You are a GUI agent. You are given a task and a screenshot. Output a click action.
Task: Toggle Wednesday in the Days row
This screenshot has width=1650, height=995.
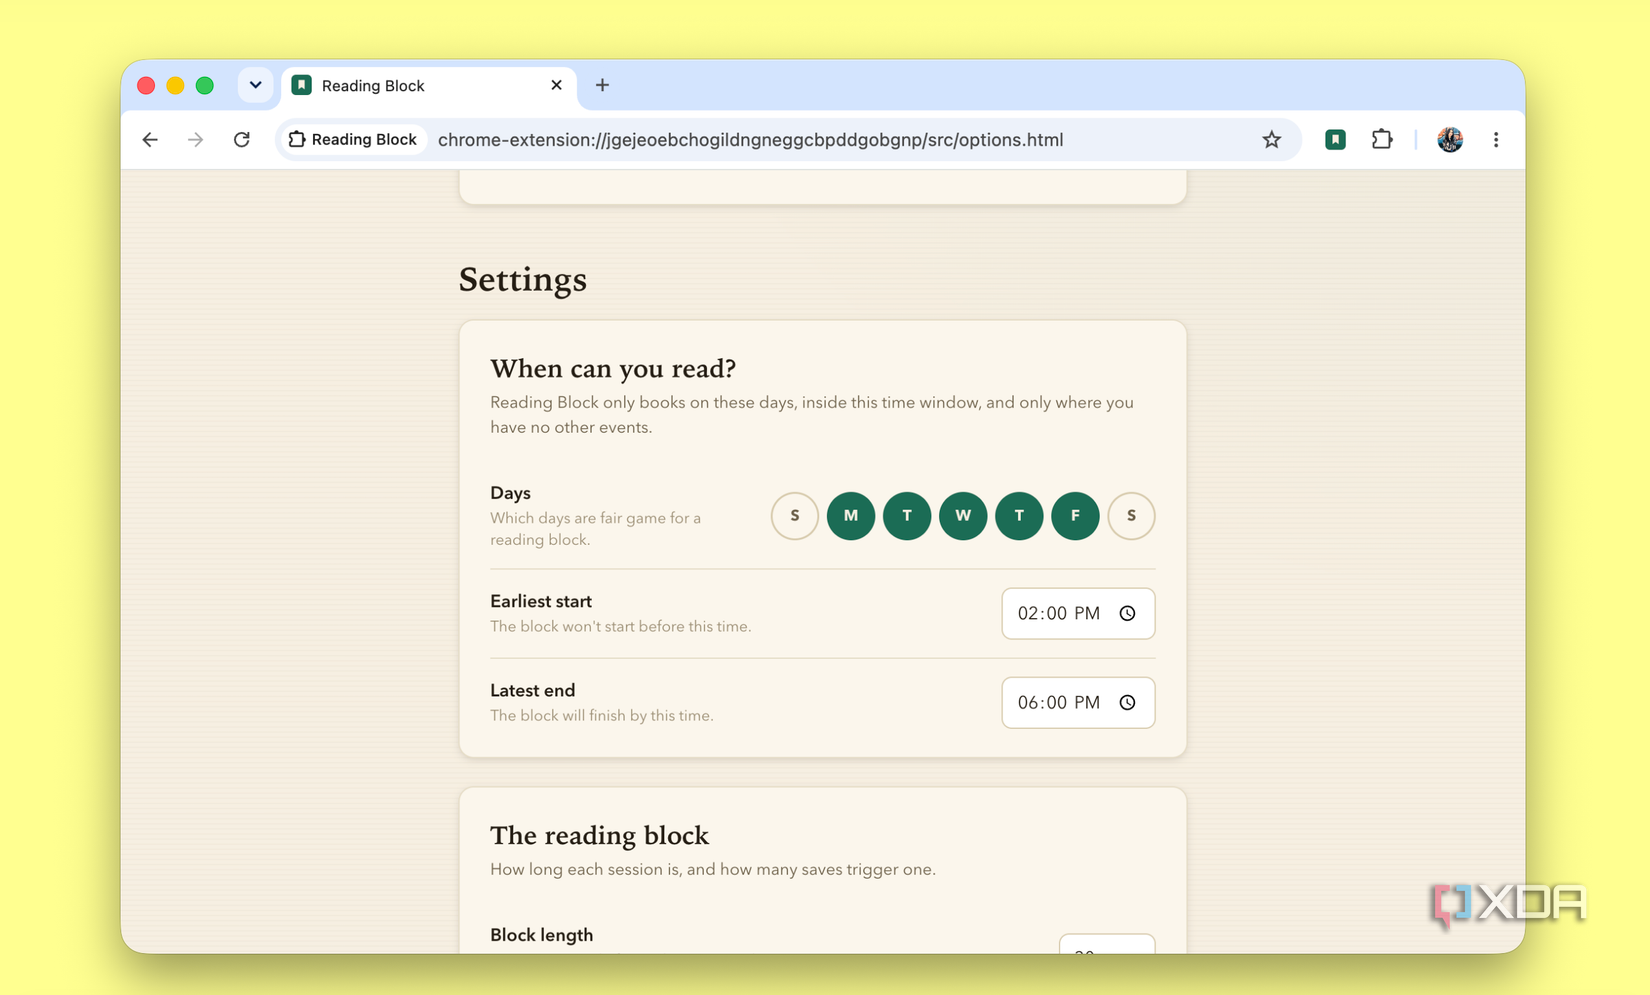coord(963,516)
